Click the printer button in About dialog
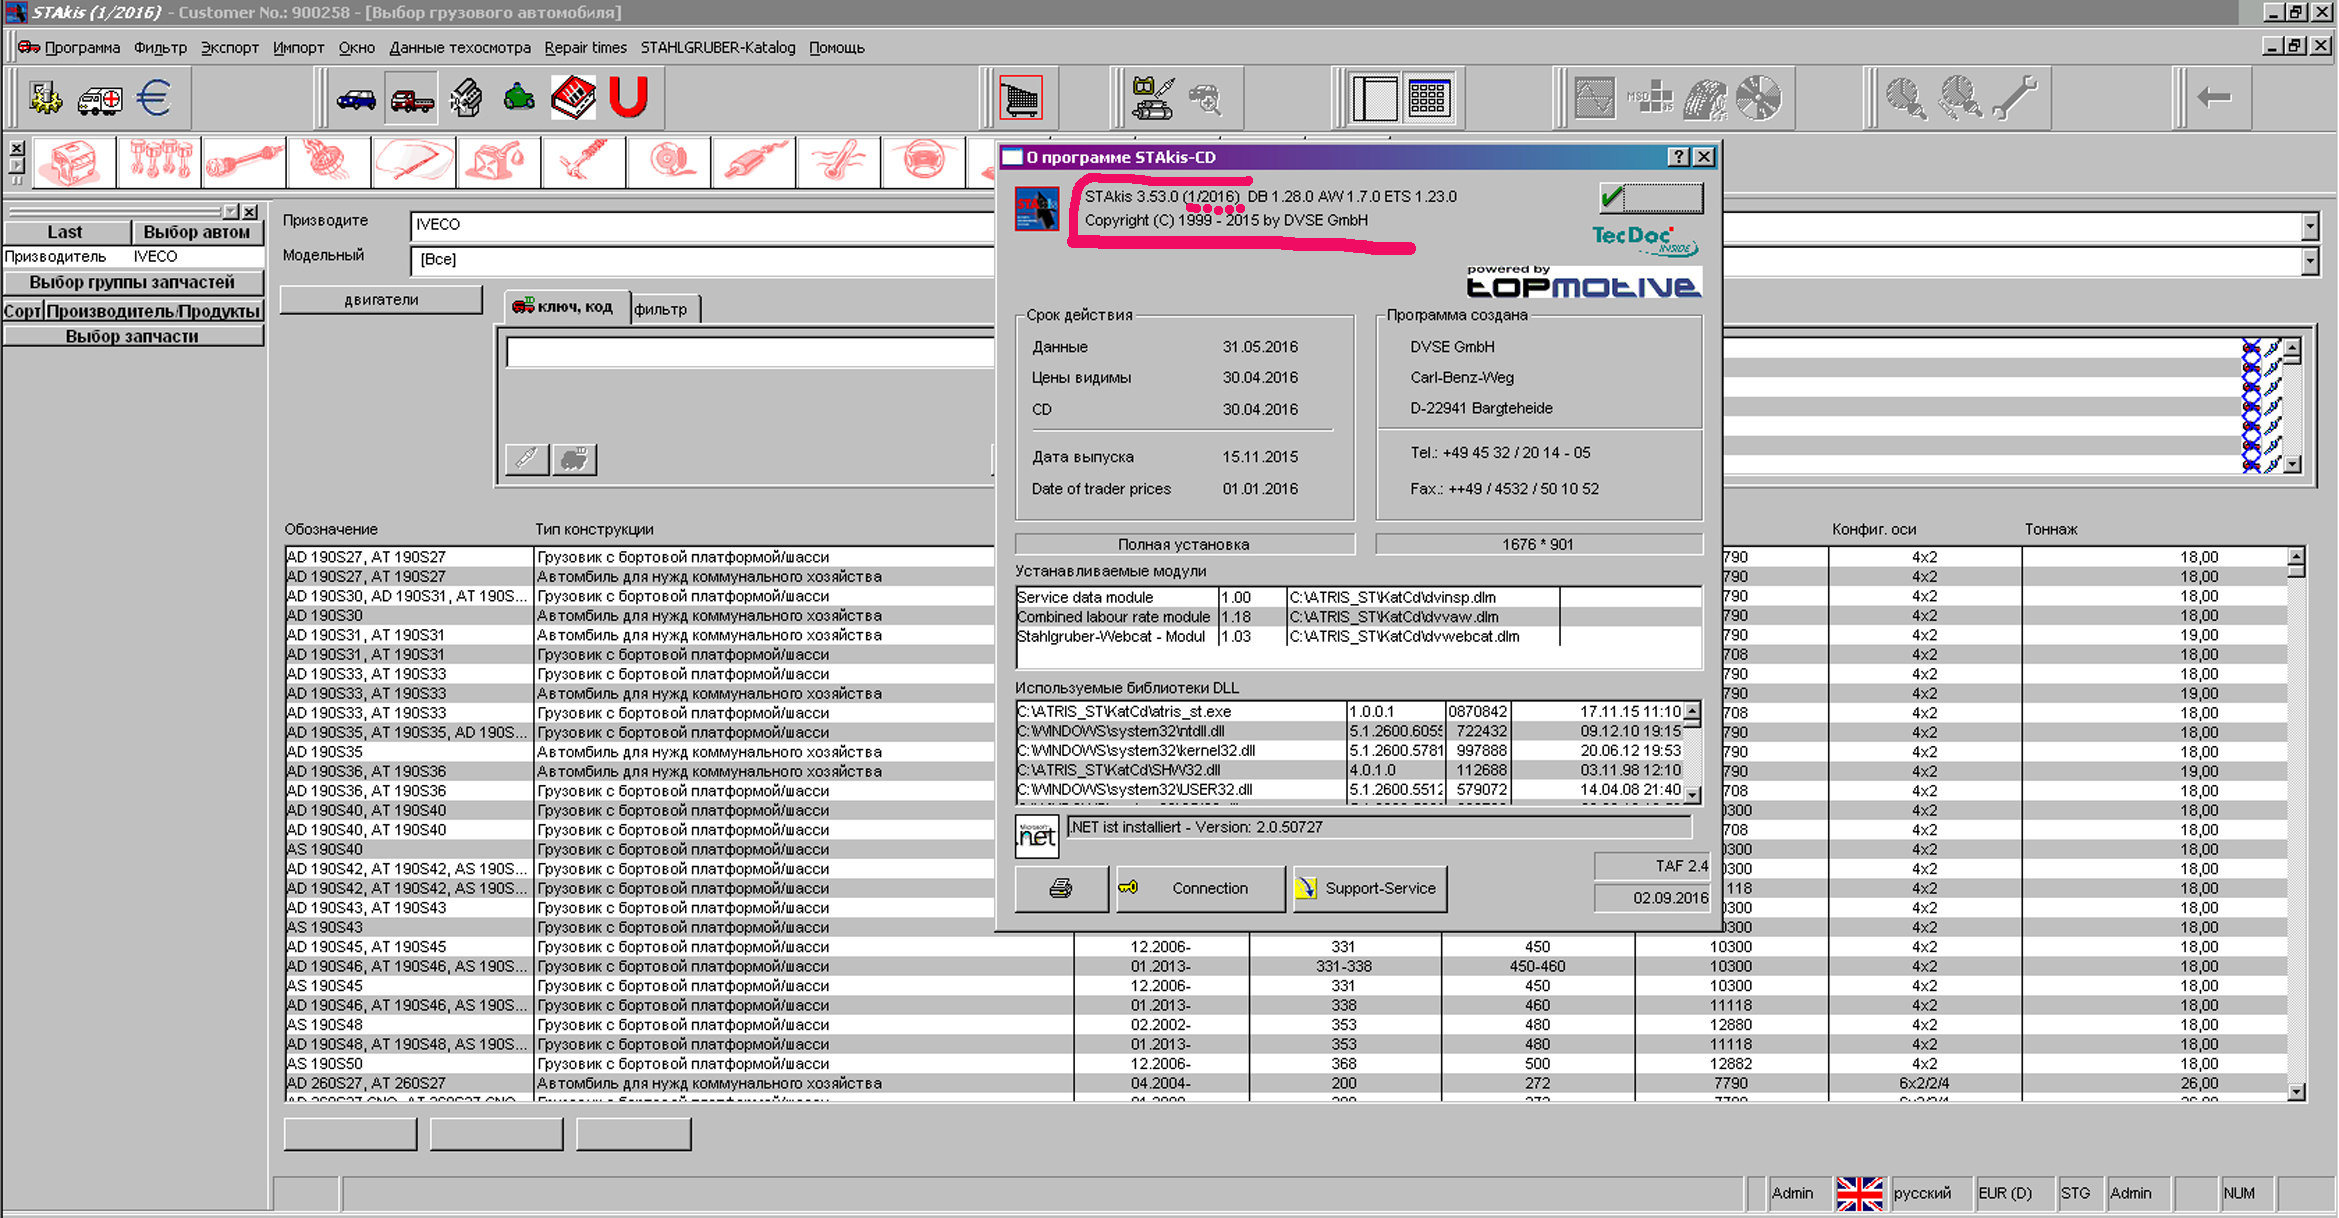 click(1061, 888)
